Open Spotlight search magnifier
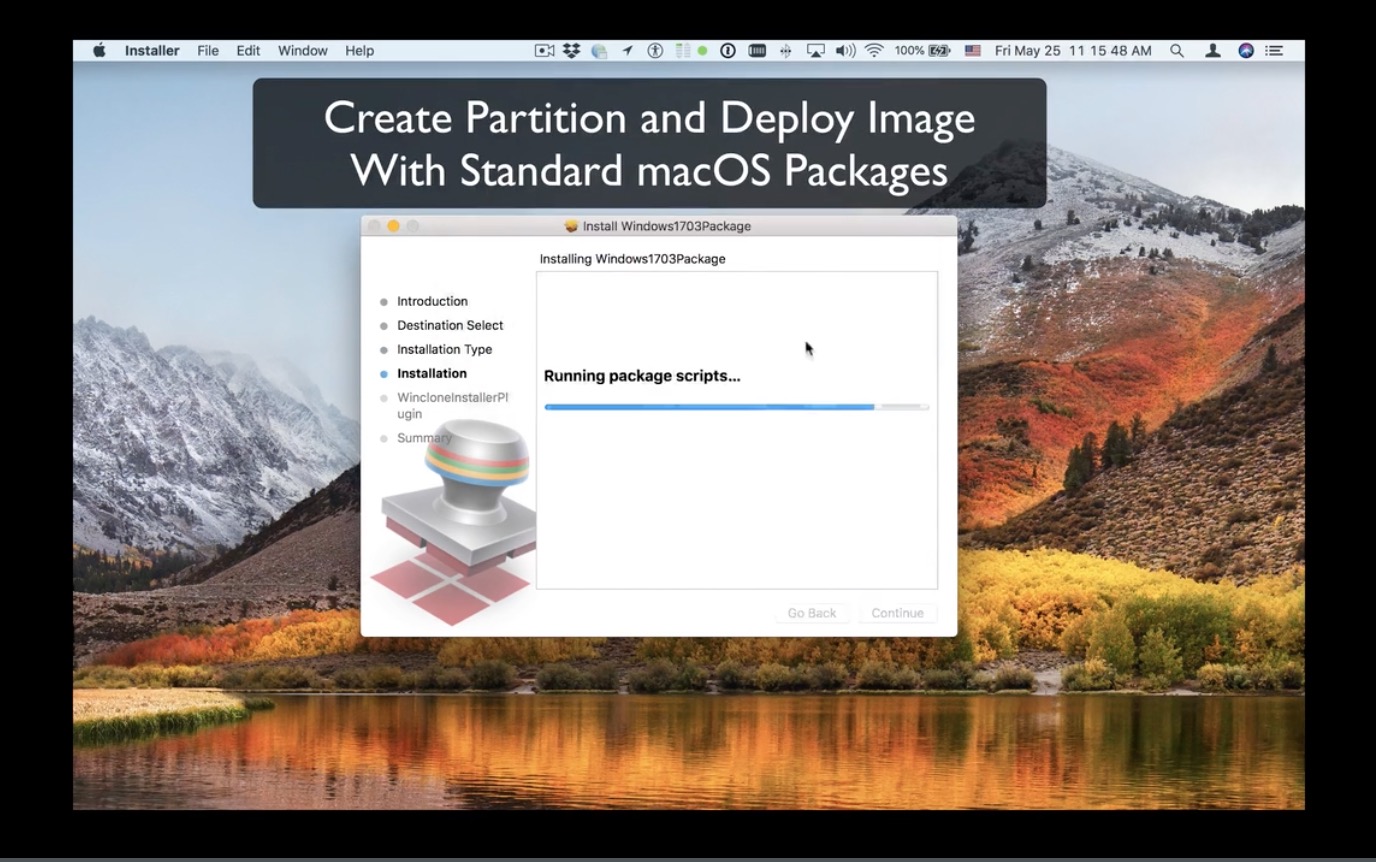 pyautogui.click(x=1177, y=50)
